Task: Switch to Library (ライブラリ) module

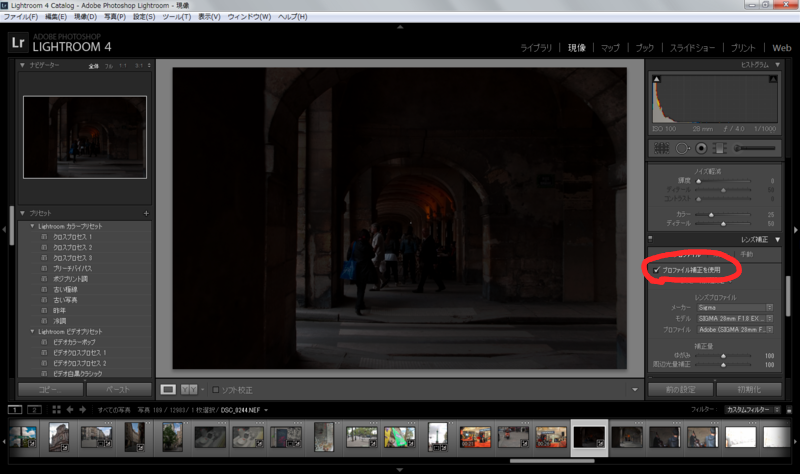Action: [x=536, y=48]
